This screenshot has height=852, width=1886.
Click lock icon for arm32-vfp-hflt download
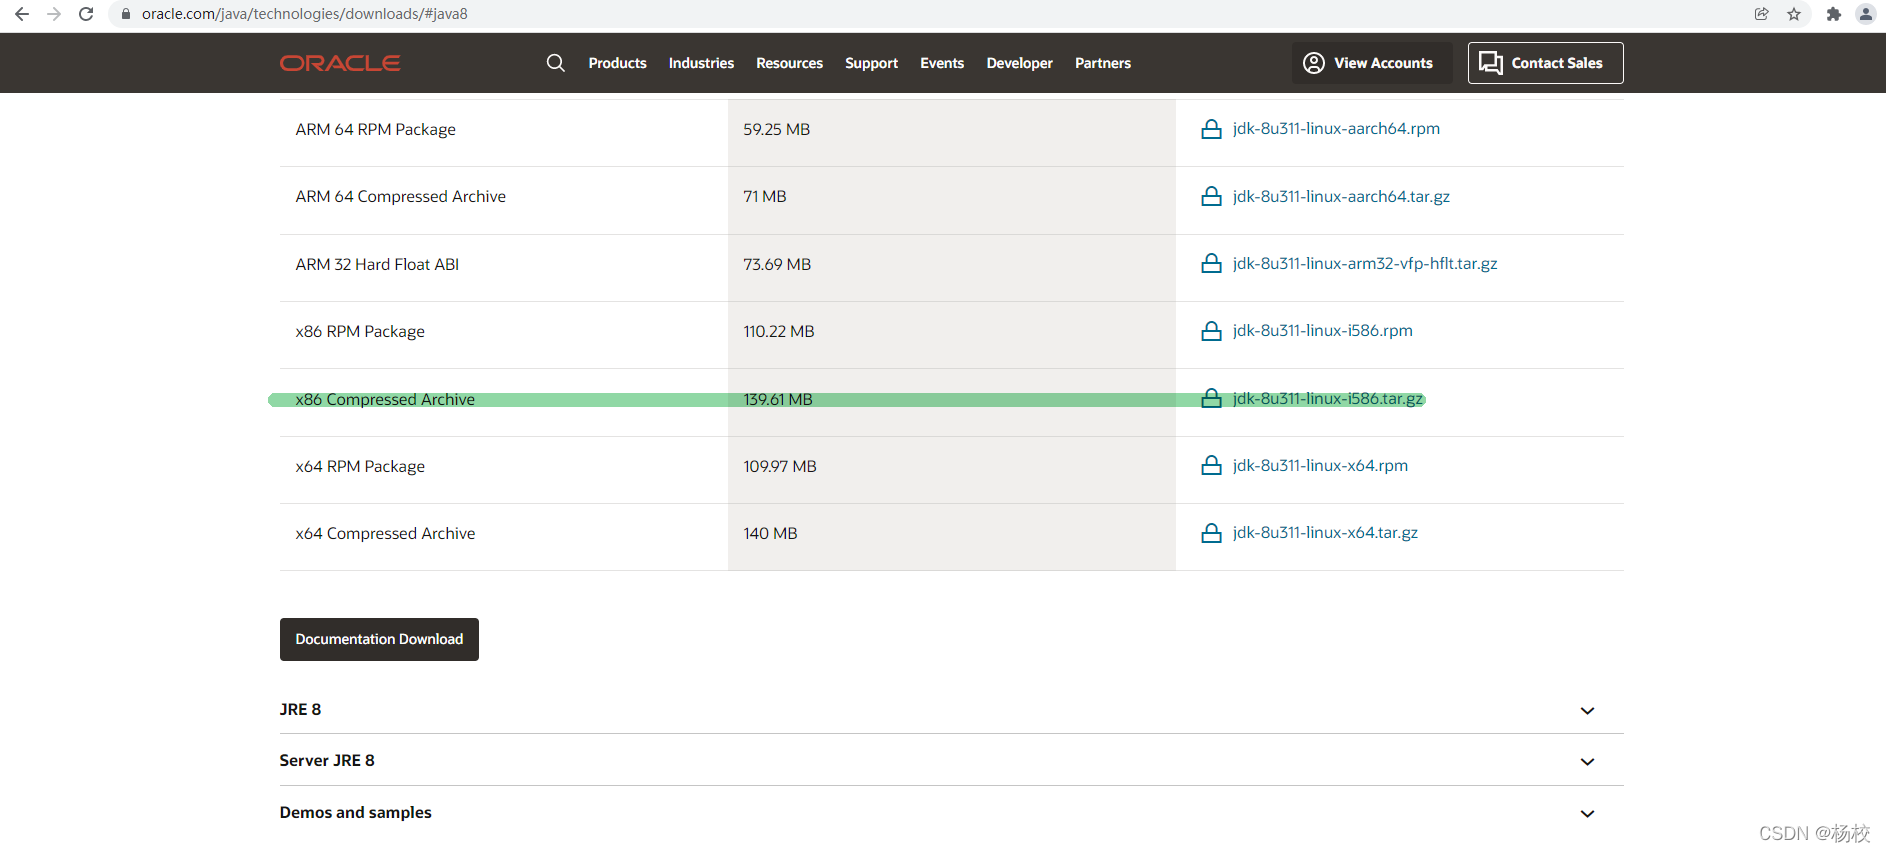point(1211,263)
